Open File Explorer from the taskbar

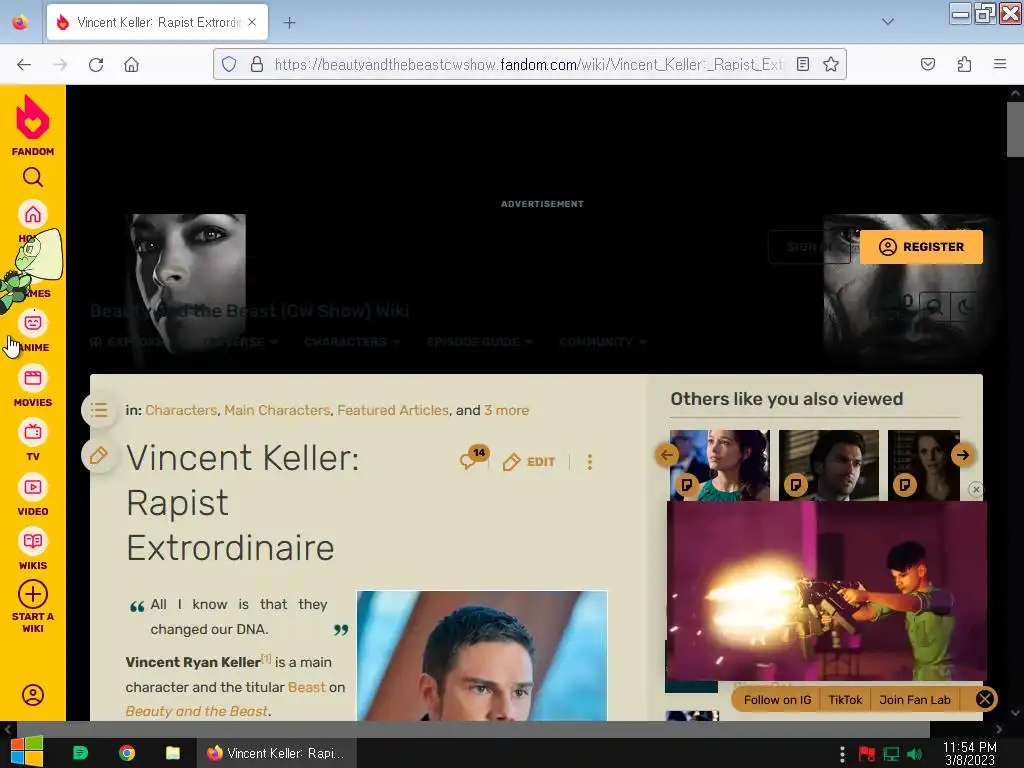(x=172, y=753)
